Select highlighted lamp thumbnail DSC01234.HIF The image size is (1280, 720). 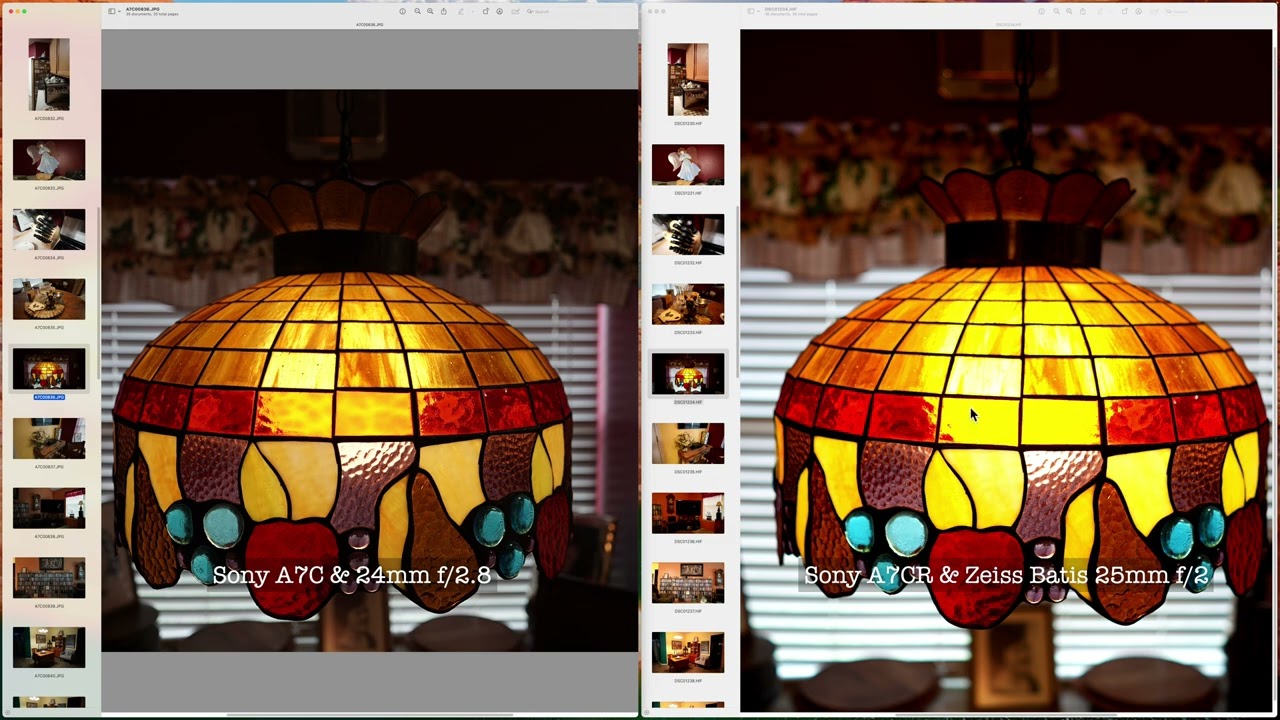click(688, 374)
